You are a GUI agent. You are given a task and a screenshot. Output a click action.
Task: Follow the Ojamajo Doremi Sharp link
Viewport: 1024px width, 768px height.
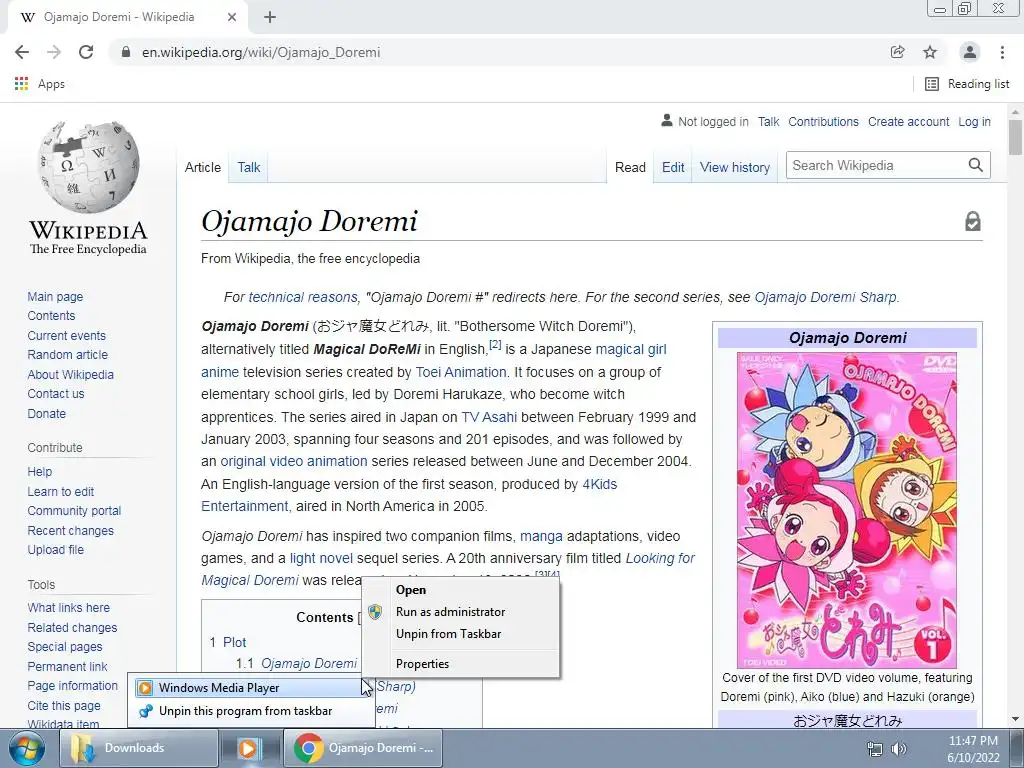[x=825, y=297]
